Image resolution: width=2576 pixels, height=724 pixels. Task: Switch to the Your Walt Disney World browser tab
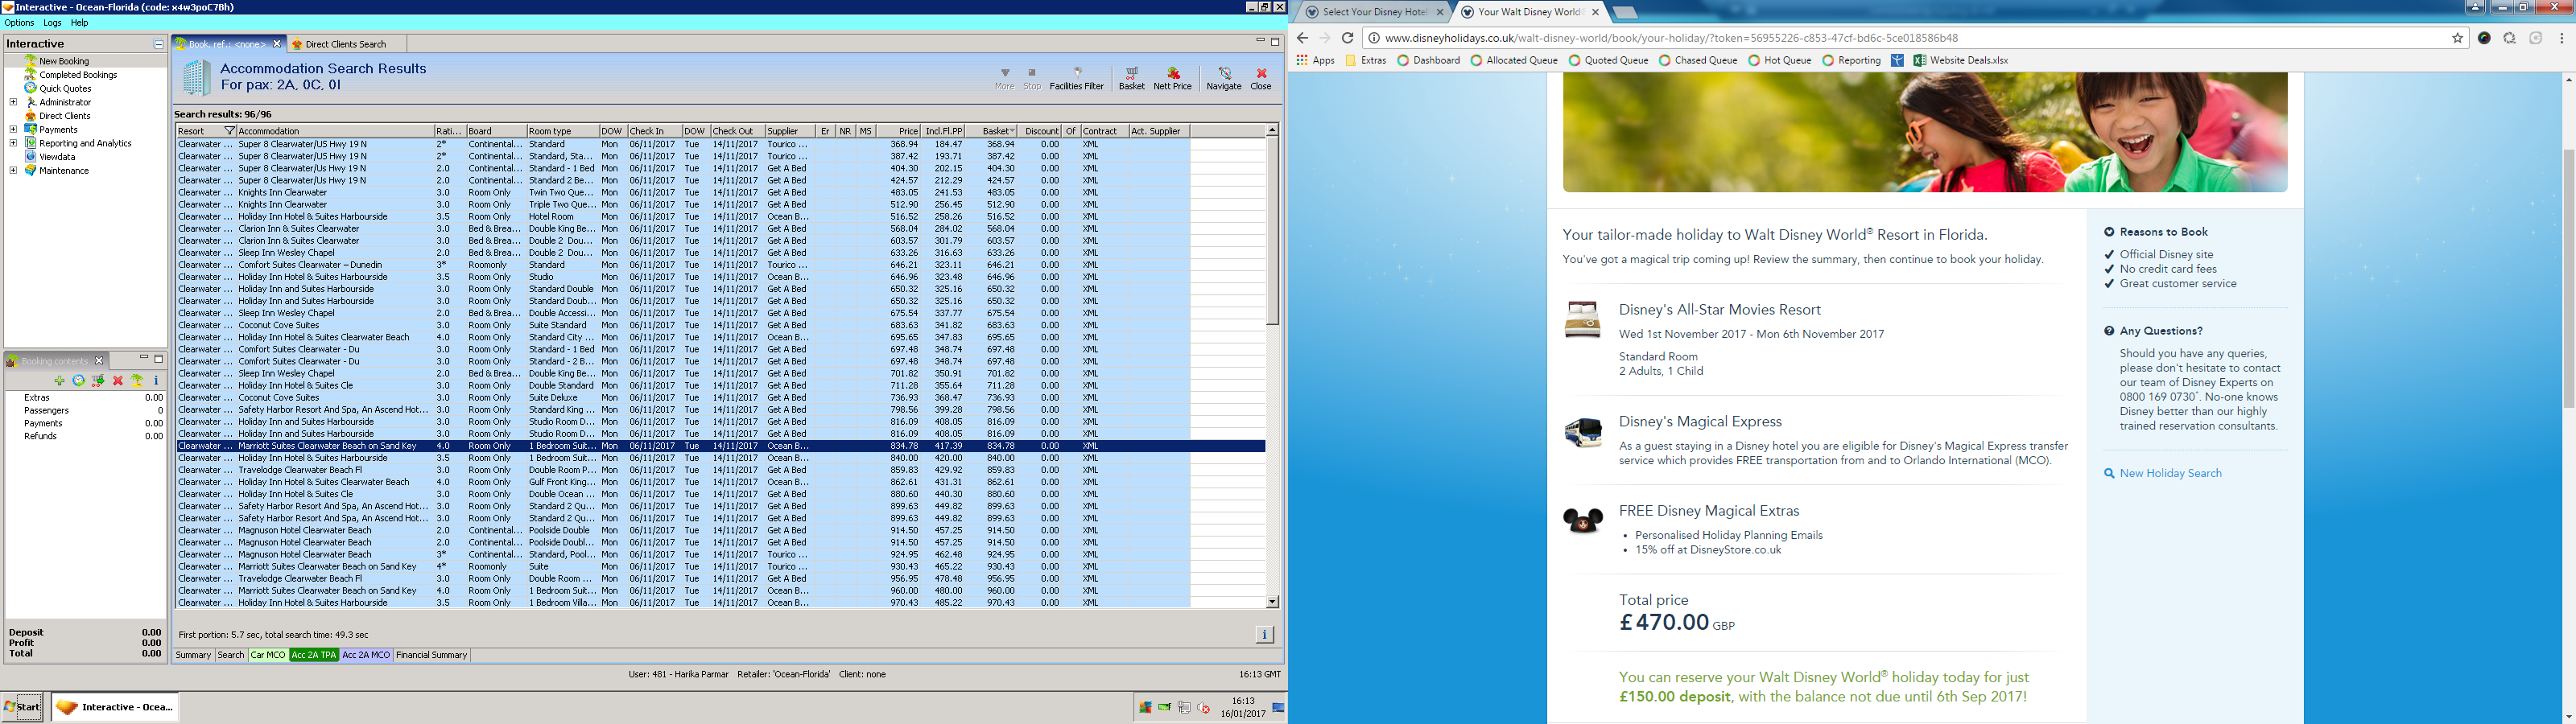1529,12
